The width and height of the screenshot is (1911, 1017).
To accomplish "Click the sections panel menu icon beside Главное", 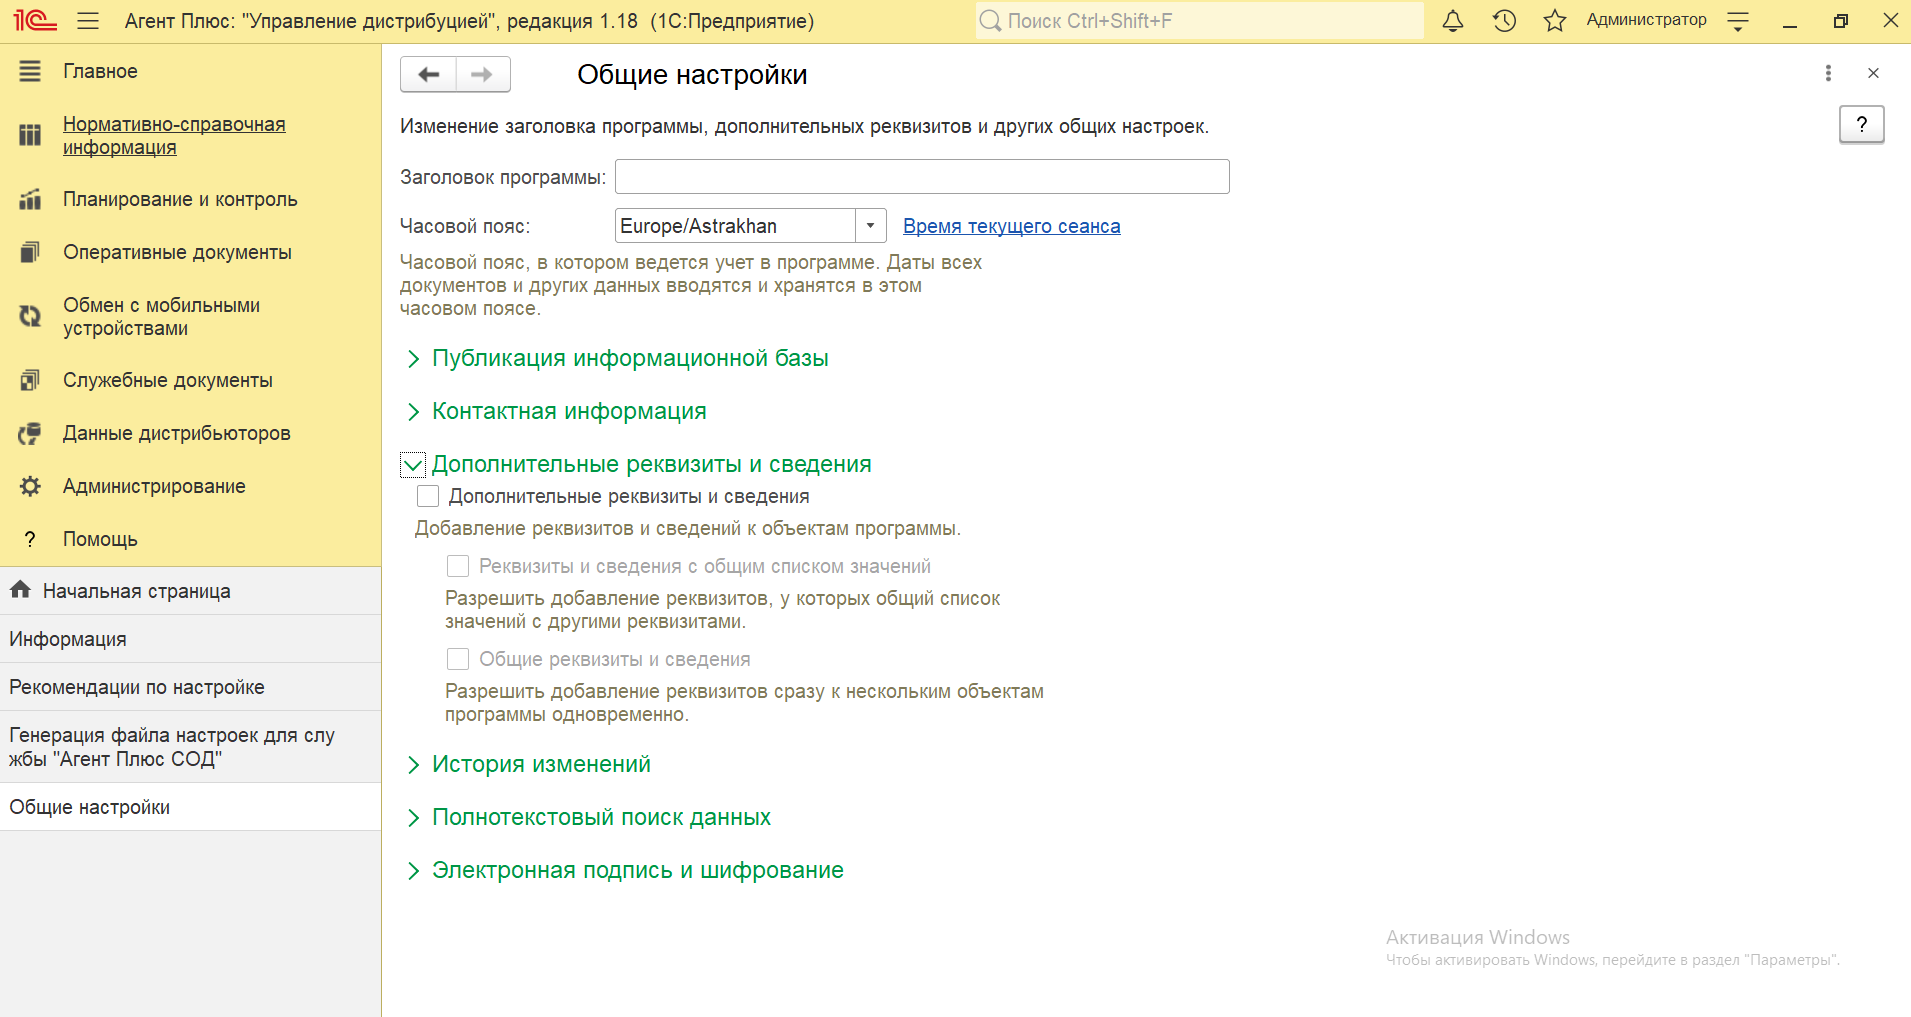I will point(30,71).
